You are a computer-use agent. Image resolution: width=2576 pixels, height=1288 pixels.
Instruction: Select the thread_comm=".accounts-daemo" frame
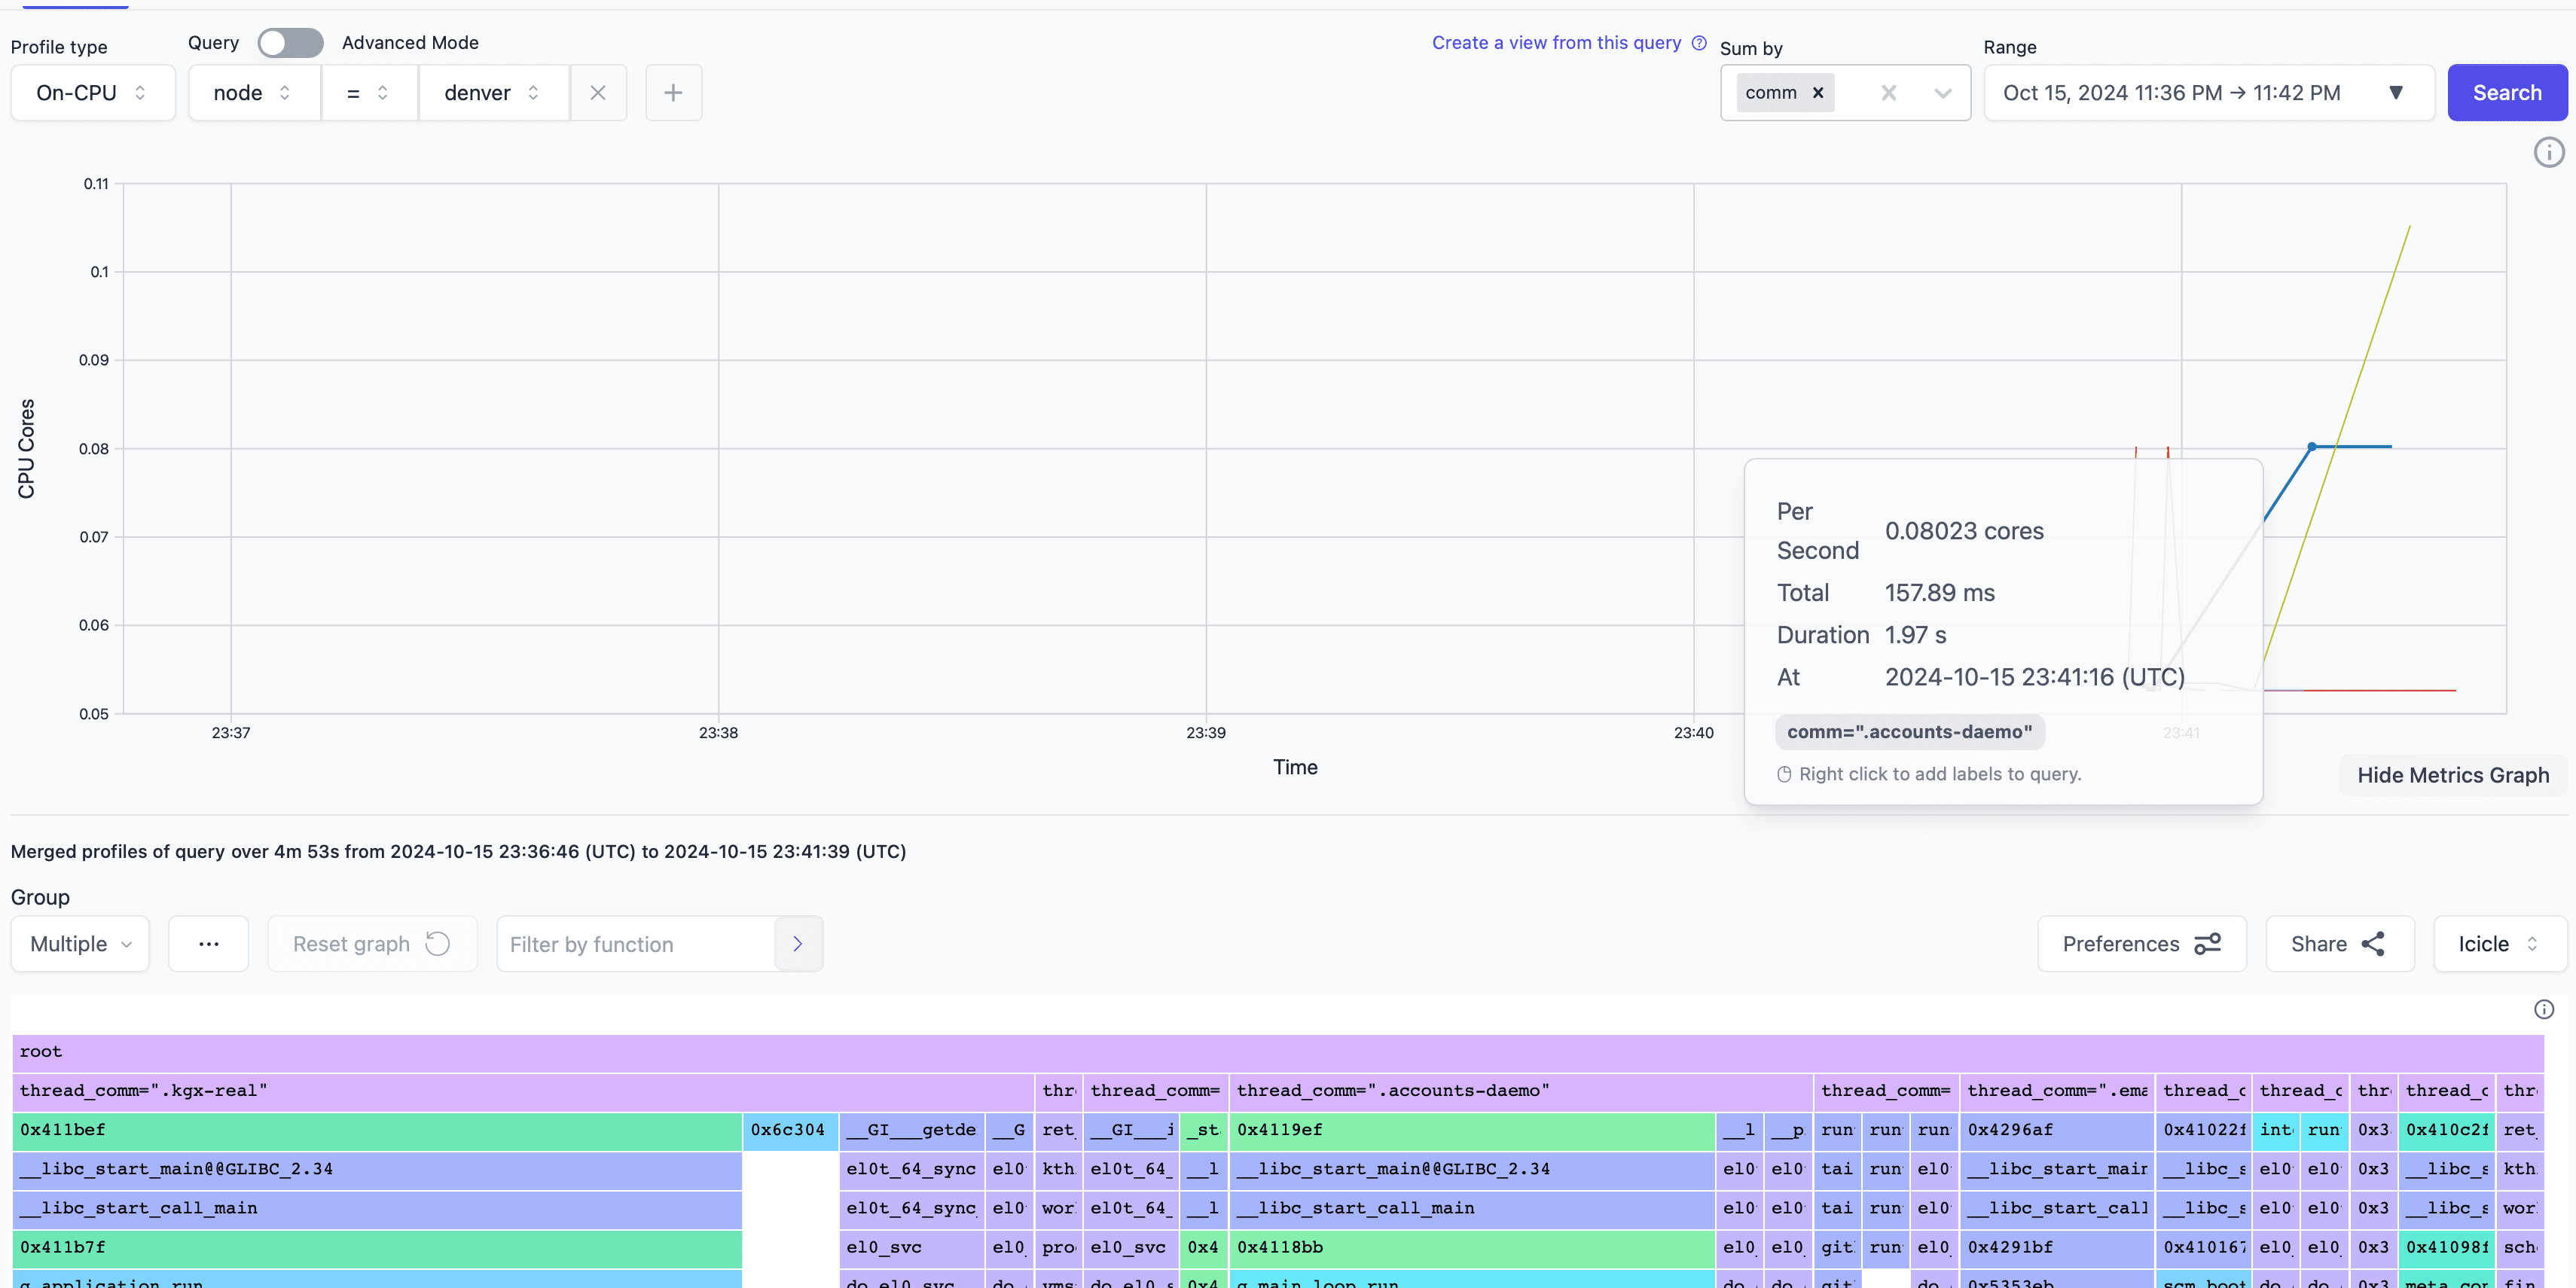[x=1520, y=1091]
